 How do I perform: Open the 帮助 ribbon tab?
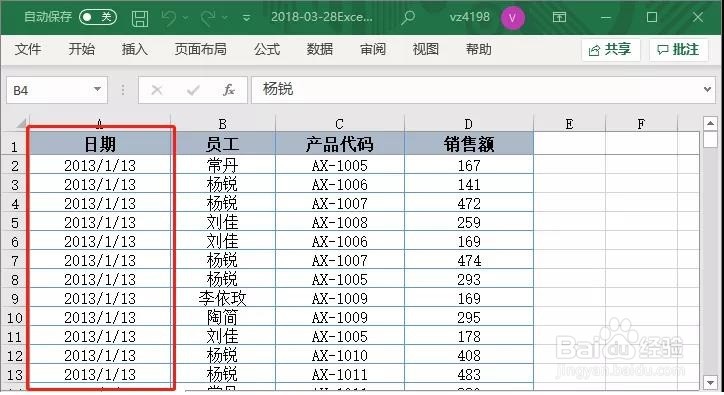478,49
